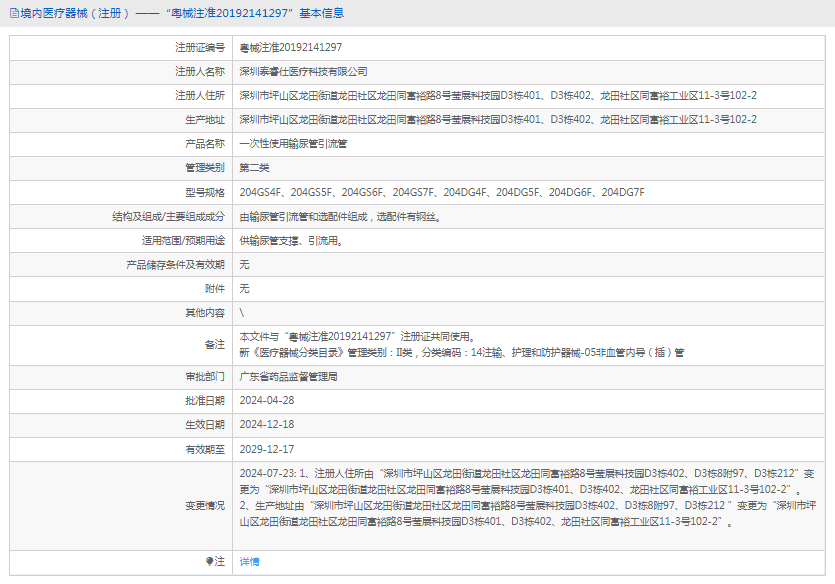The height and width of the screenshot is (584, 835).
Task: Select the 注册证编号 row label
Action: point(200,48)
